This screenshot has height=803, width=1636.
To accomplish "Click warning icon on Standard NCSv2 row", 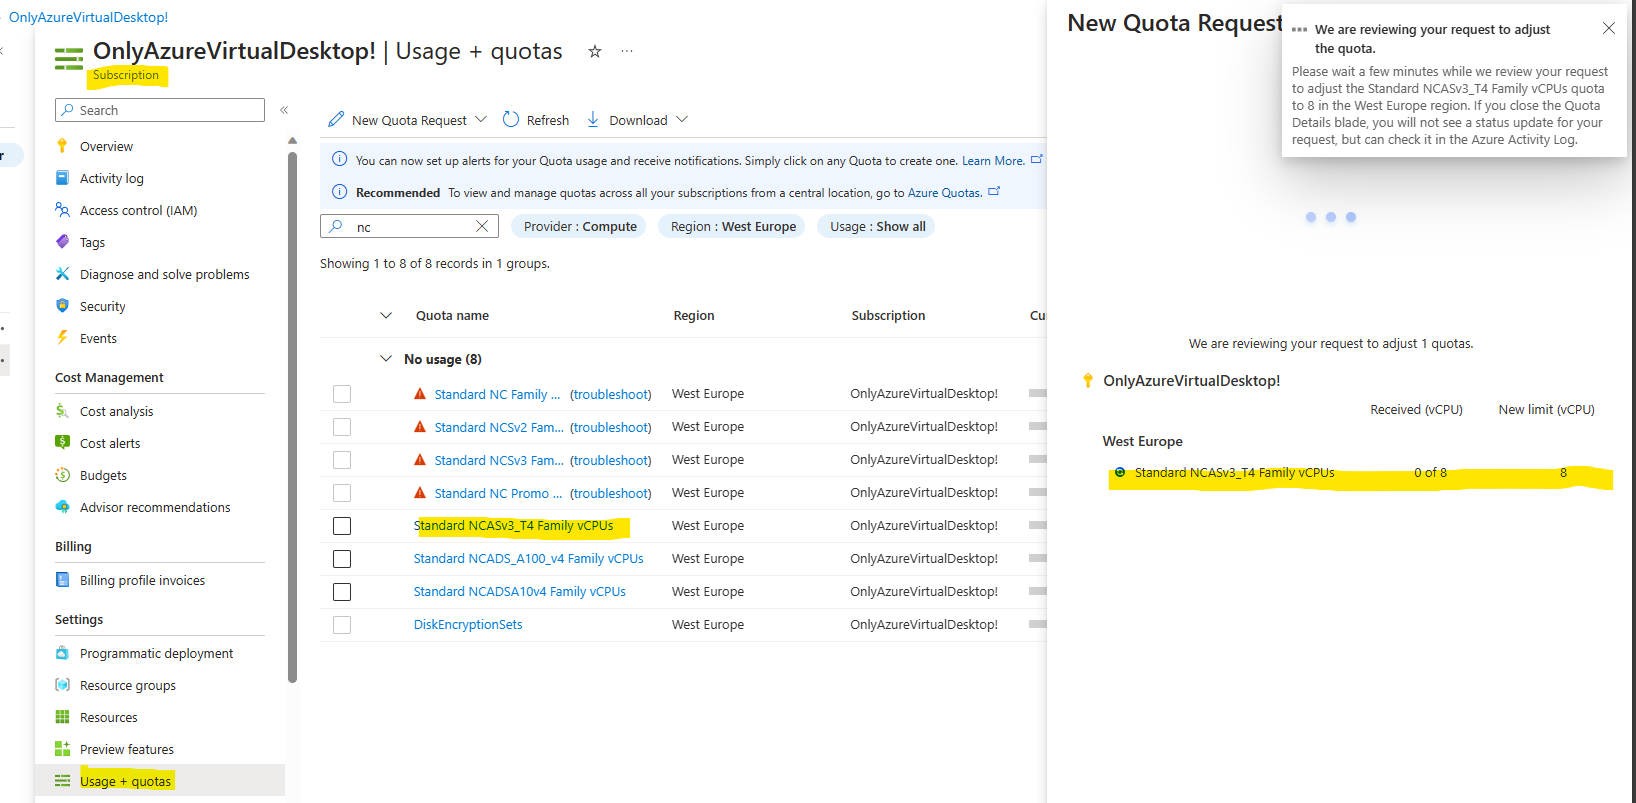I will point(420,427).
